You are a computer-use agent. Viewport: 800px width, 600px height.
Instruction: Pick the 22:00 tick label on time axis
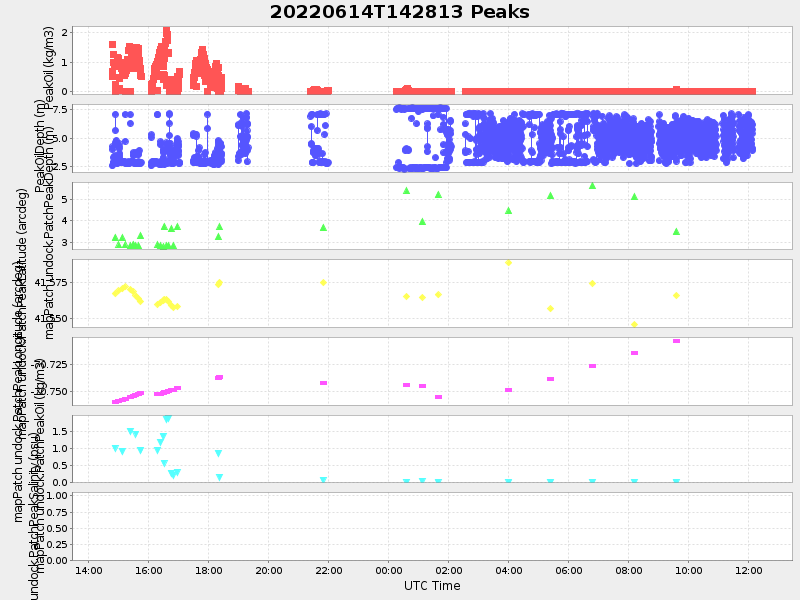pos(329,570)
